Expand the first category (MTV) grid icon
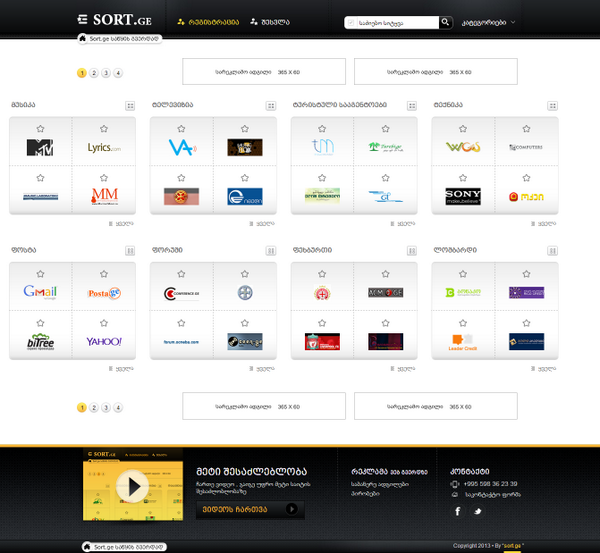 pyautogui.click(x=130, y=106)
